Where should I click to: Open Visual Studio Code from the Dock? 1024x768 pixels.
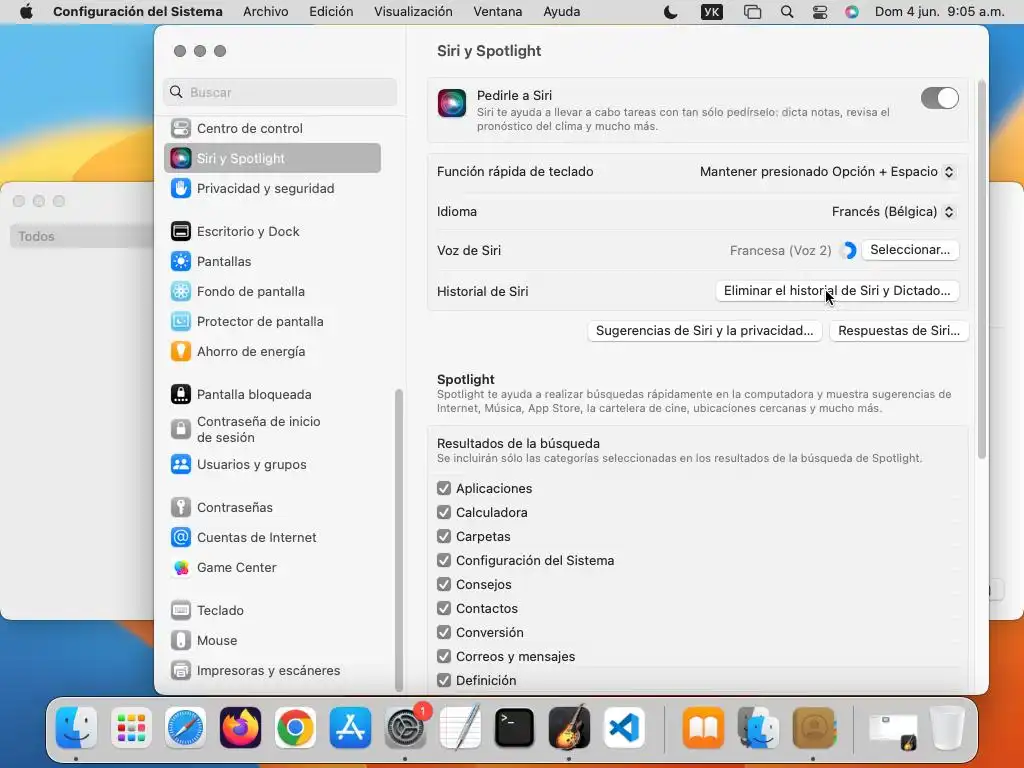pyautogui.click(x=624, y=728)
